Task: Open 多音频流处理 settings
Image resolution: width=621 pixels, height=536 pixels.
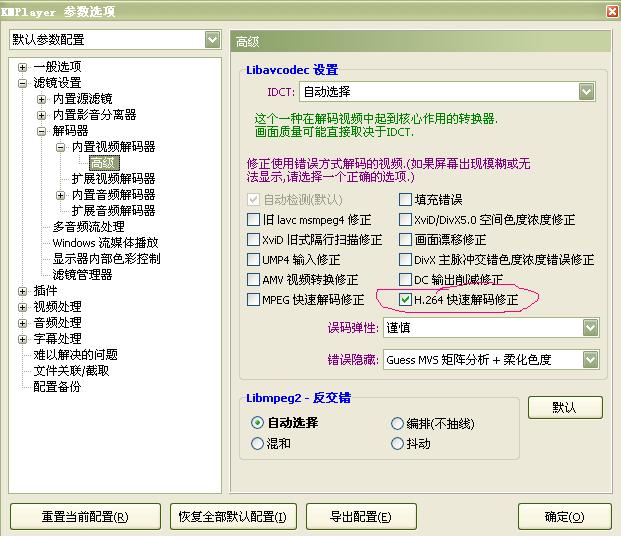Action: tap(89, 227)
